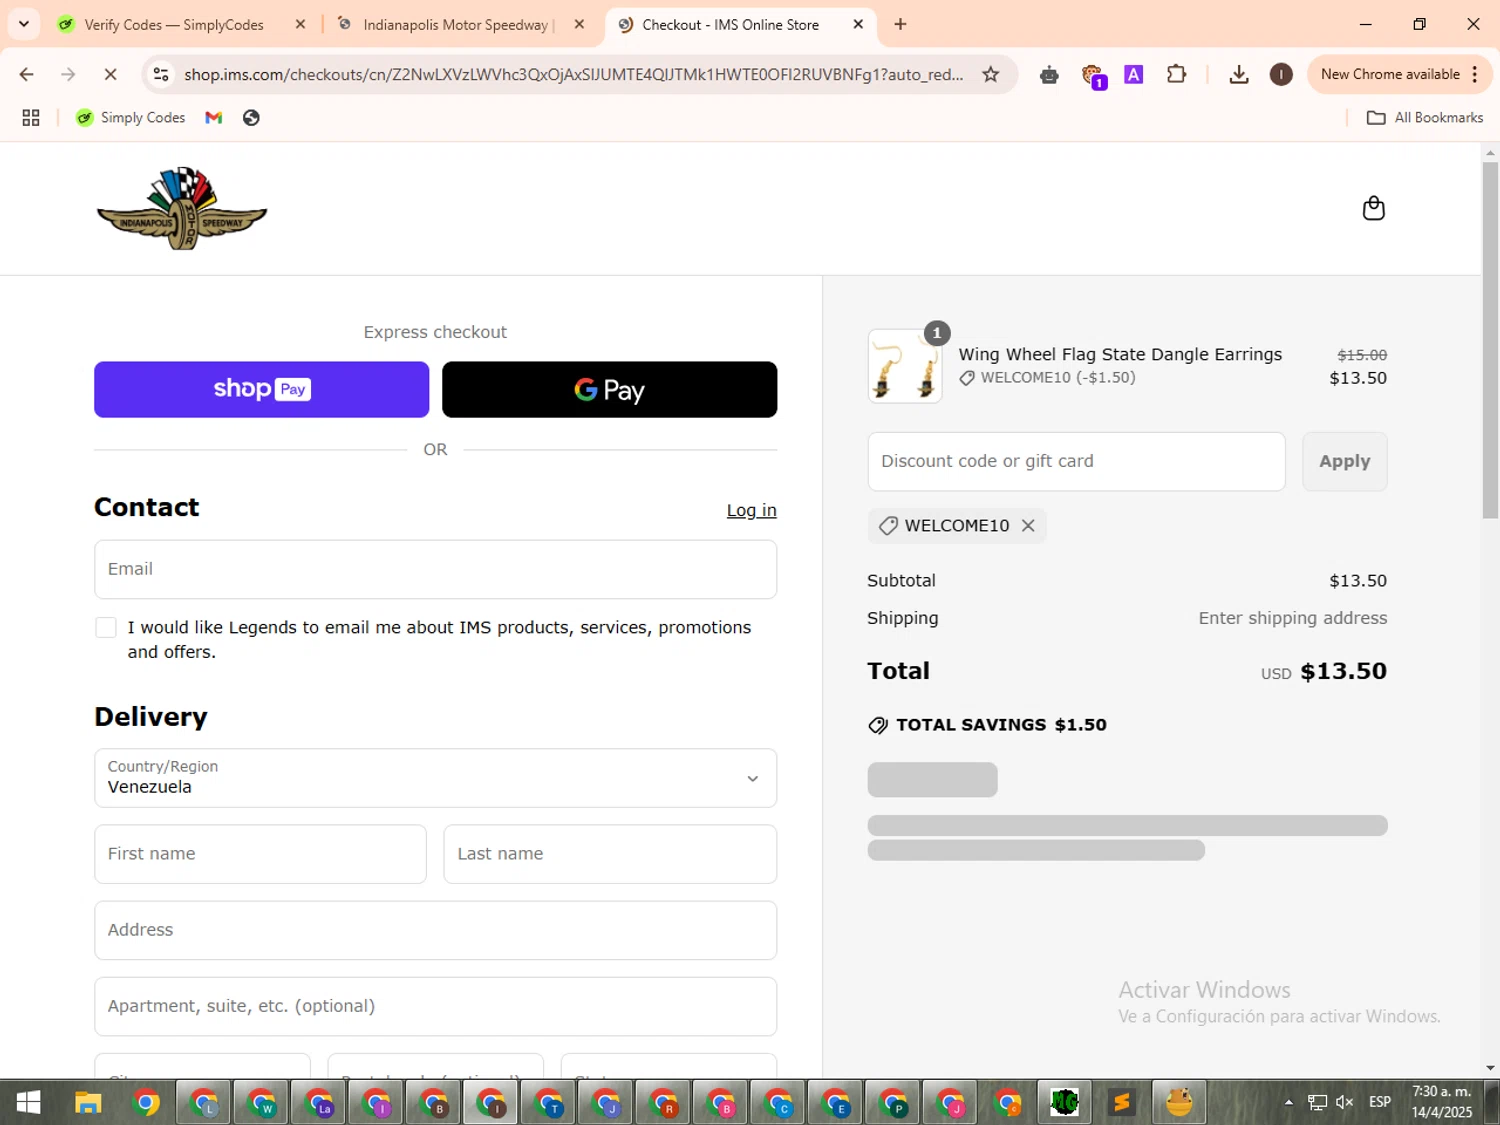This screenshot has height=1125, width=1500.
Task: Click the address bar URL
Action: [573, 74]
